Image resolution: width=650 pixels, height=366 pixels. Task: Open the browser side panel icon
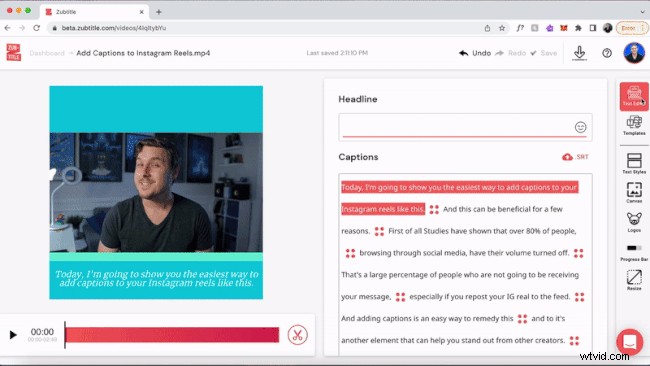tap(592, 28)
